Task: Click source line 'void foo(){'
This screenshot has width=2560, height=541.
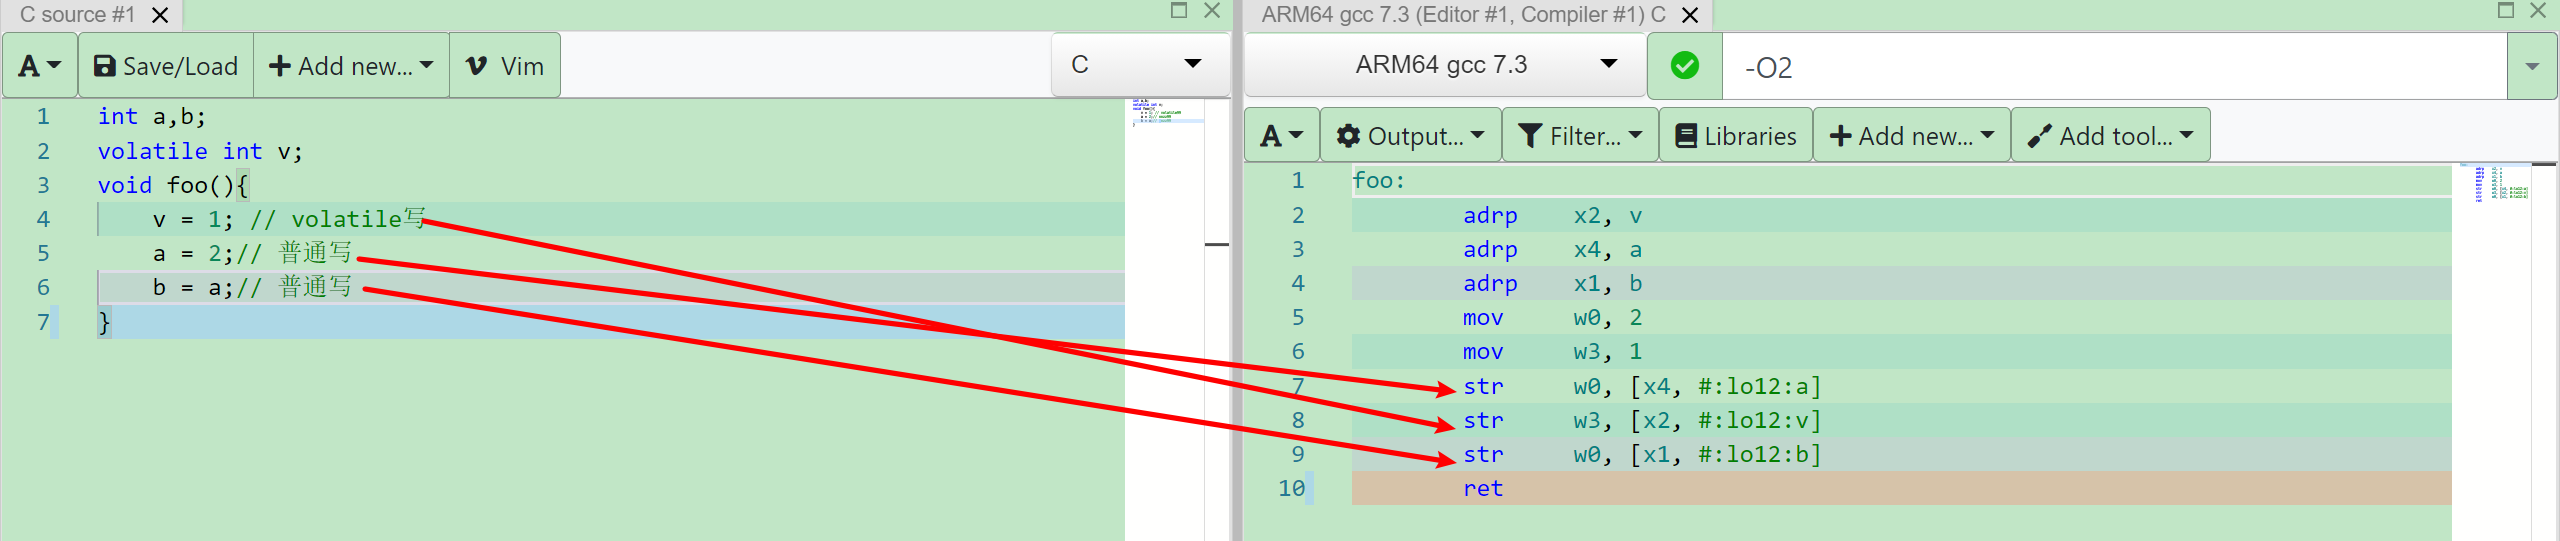Action: click(x=172, y=185)
